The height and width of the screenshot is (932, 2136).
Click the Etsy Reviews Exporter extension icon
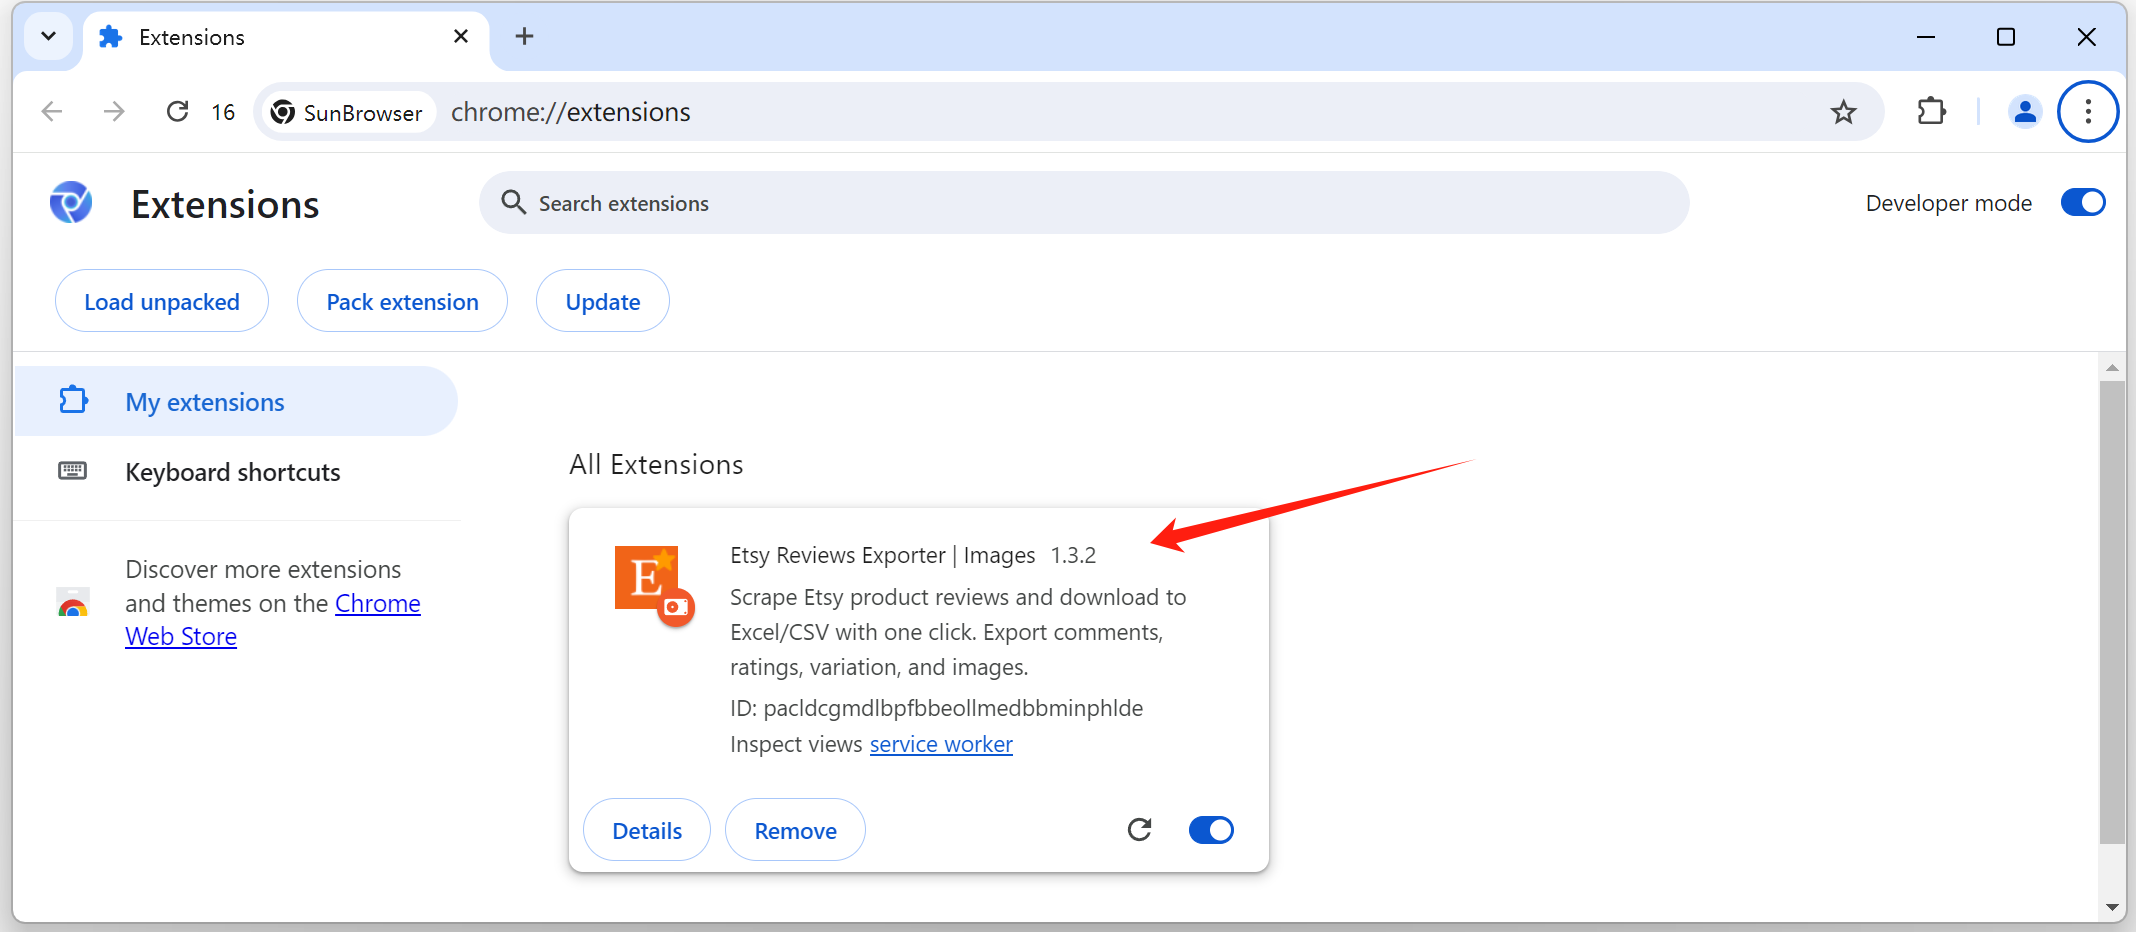pos(654,585)
